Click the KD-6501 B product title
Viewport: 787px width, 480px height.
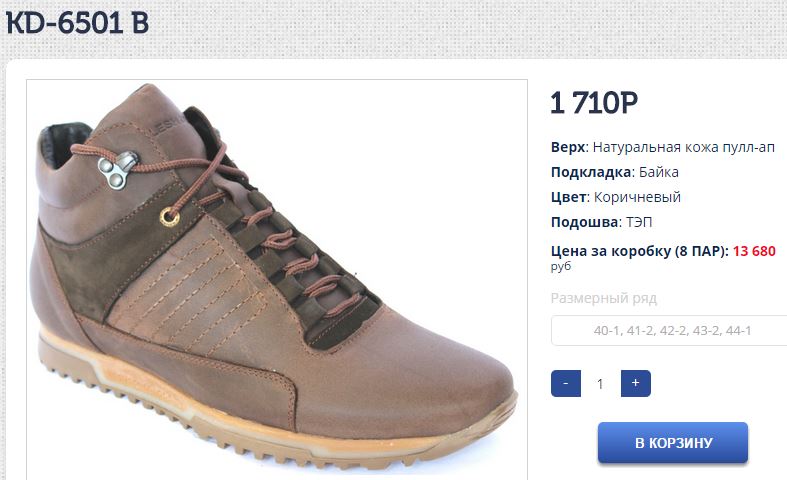[x=78, y=23]
